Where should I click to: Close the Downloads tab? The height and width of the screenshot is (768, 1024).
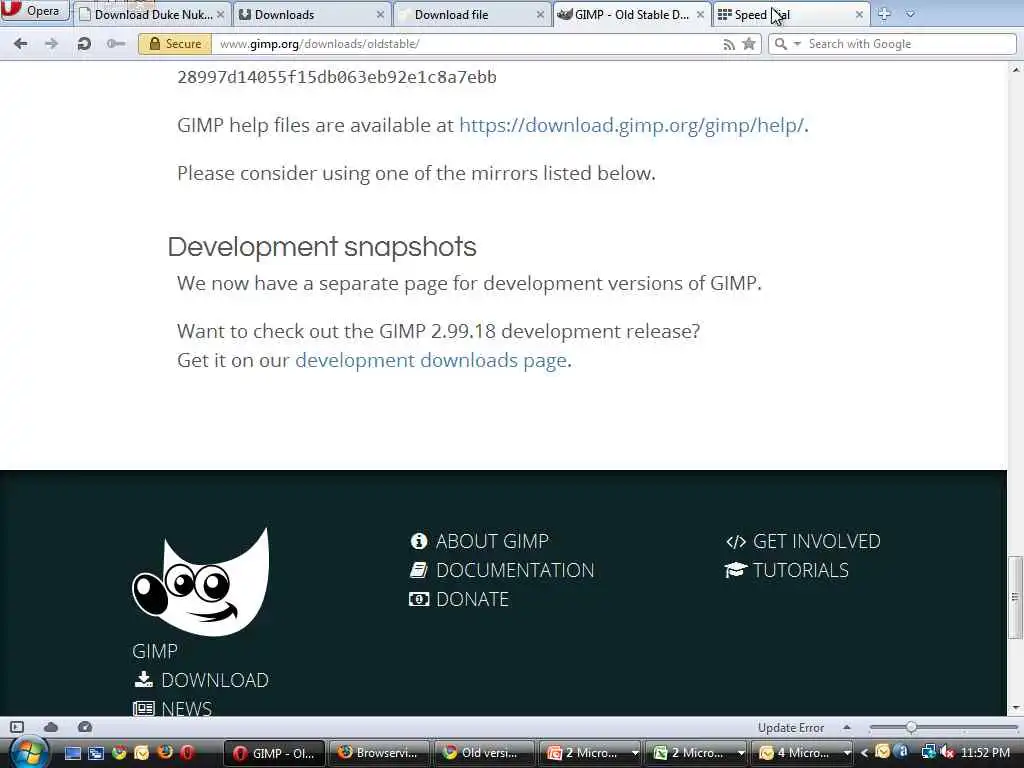click(380, 14)
